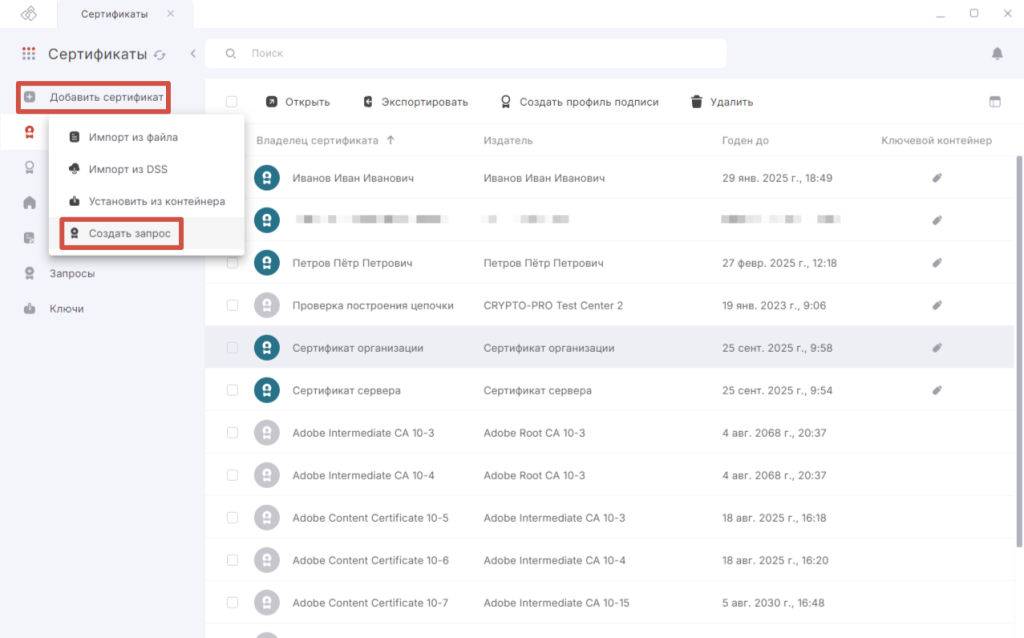Image resolution: width=1024 pixels, height=638 pixels.
Task: Click key container icon in Сертификат сервера row
Action: coord(937,390)
